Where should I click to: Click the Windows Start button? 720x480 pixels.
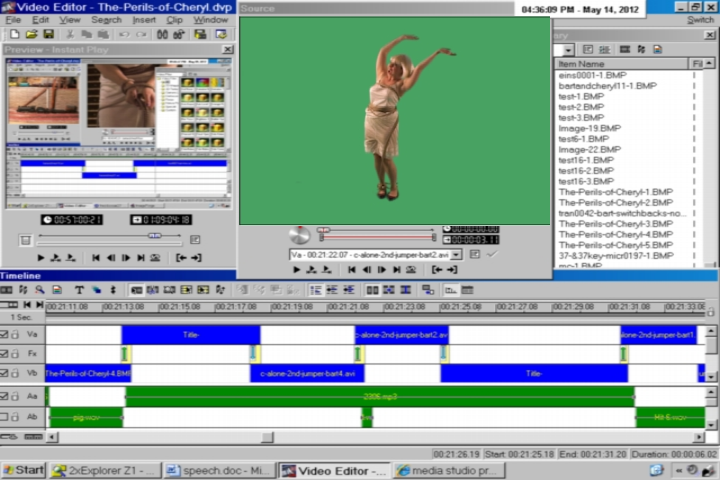[x=23, y=470]
